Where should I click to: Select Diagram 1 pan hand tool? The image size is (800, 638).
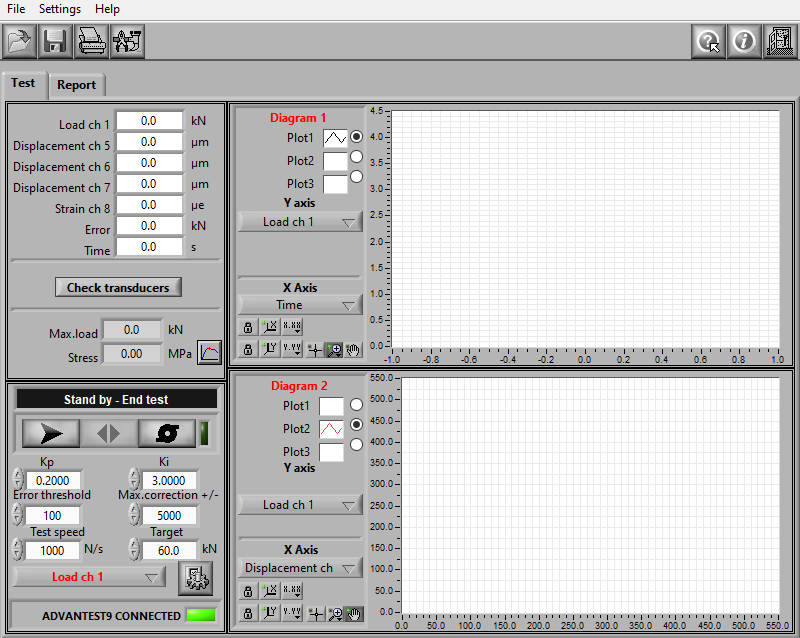click(353, 349)
